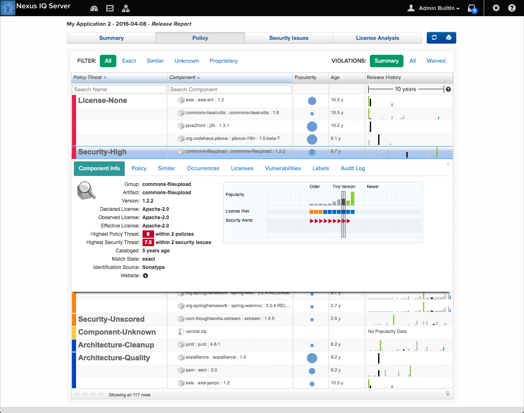Select the spring-webmvc 3.2.4 row
Screen dimensions: 524x413
point(262,306)
